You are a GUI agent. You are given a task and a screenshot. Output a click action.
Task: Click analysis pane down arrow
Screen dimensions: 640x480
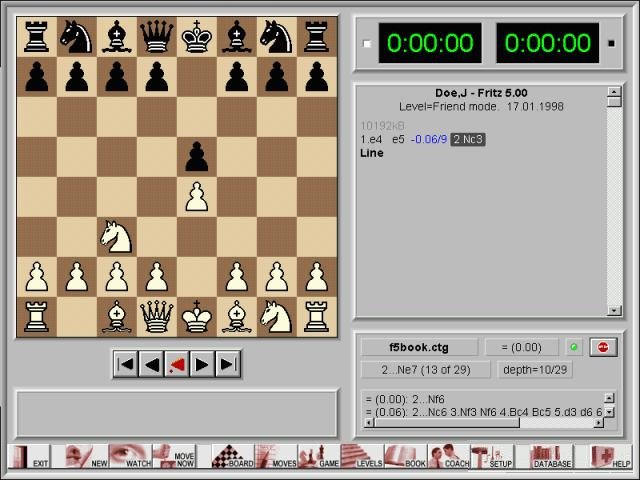[x=609, y=412]
